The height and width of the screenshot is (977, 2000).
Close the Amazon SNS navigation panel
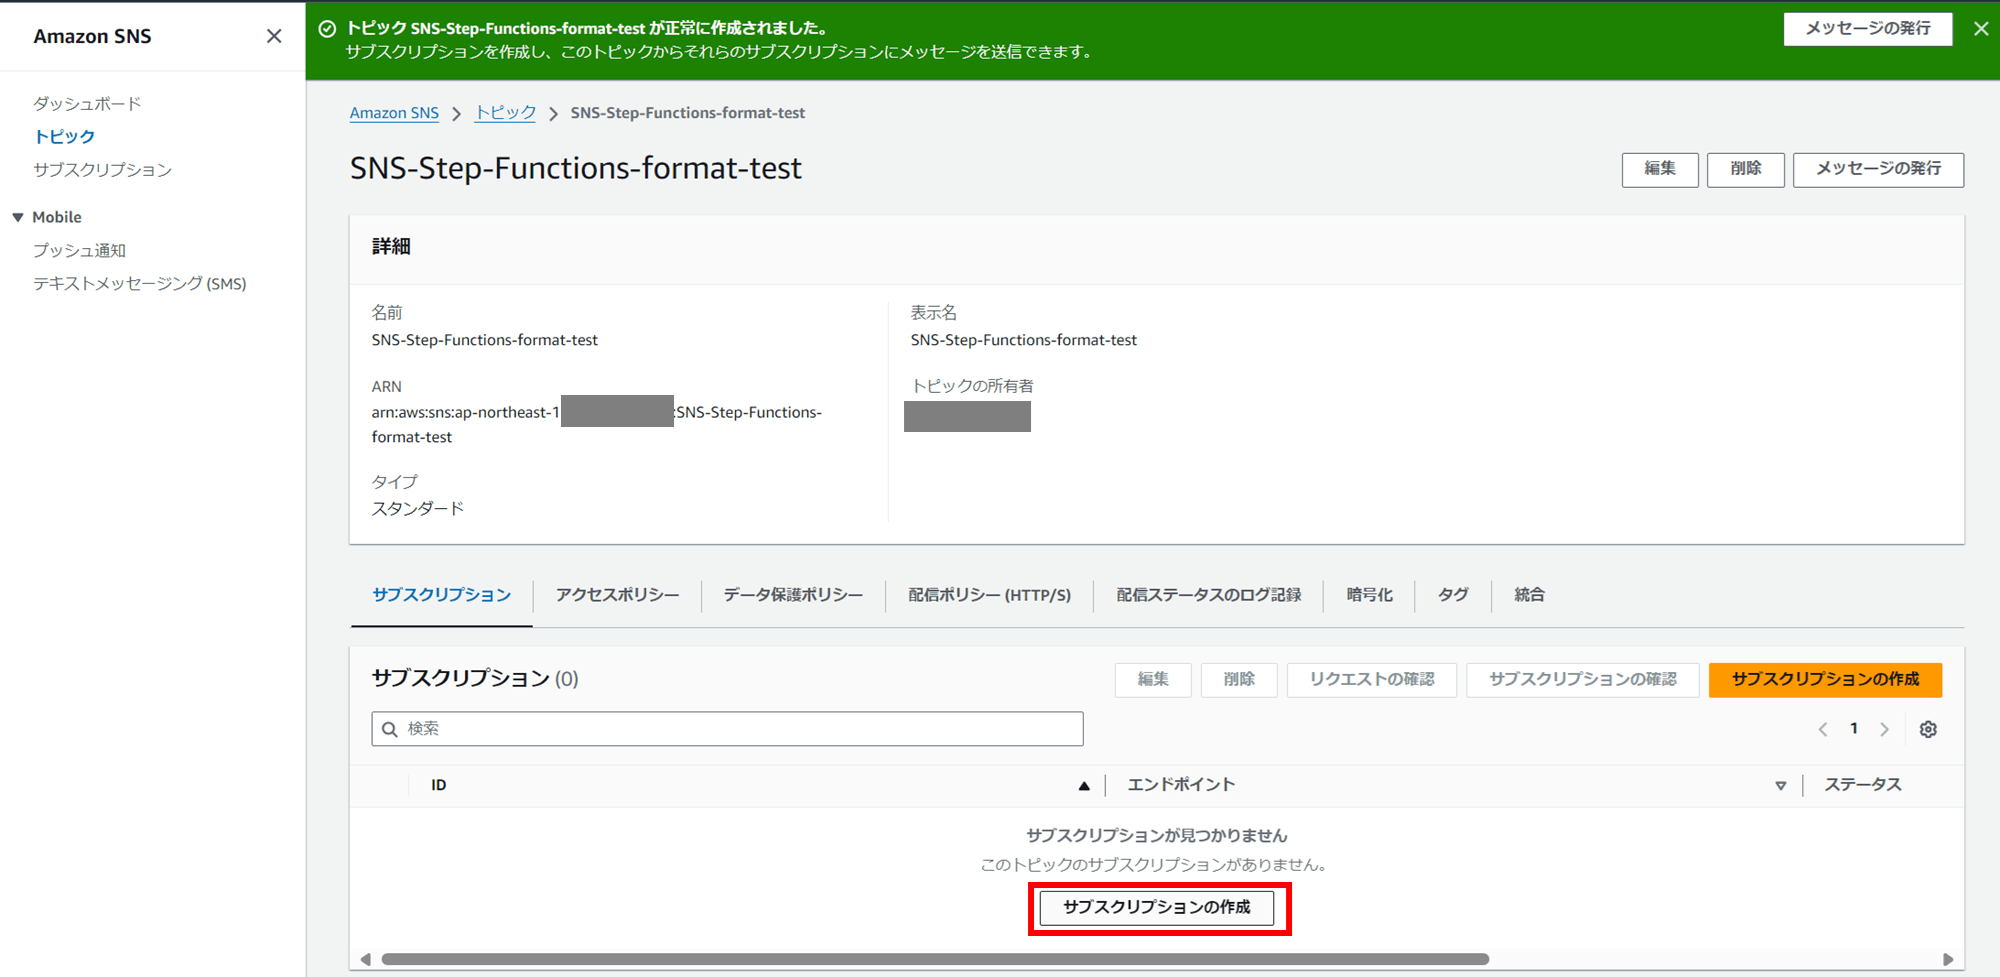(x=274, y=36)
